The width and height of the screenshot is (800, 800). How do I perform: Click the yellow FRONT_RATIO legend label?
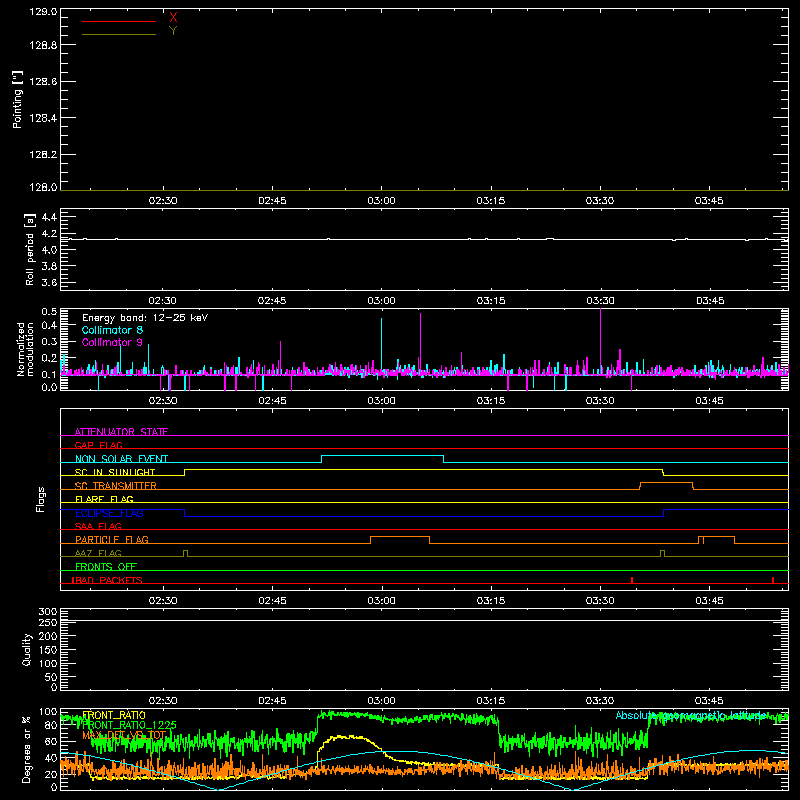tap(114, 715)
